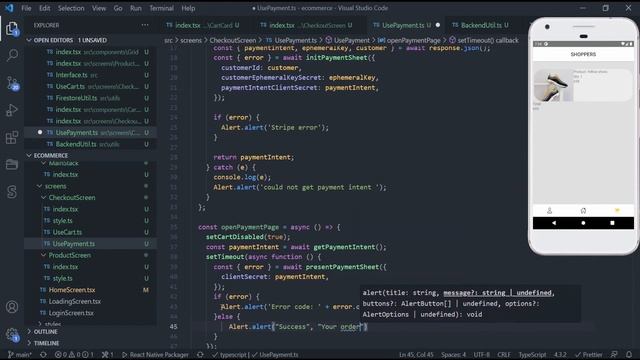Open BackendUtil.ts in Open Editors list
640x360 pixels.
coord(76,144)
